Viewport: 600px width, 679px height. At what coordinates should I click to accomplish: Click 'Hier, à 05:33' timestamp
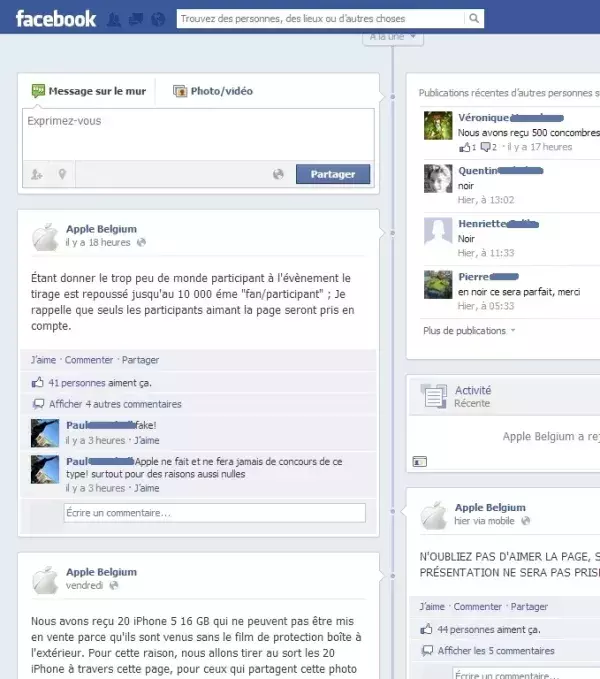(486, 306)
